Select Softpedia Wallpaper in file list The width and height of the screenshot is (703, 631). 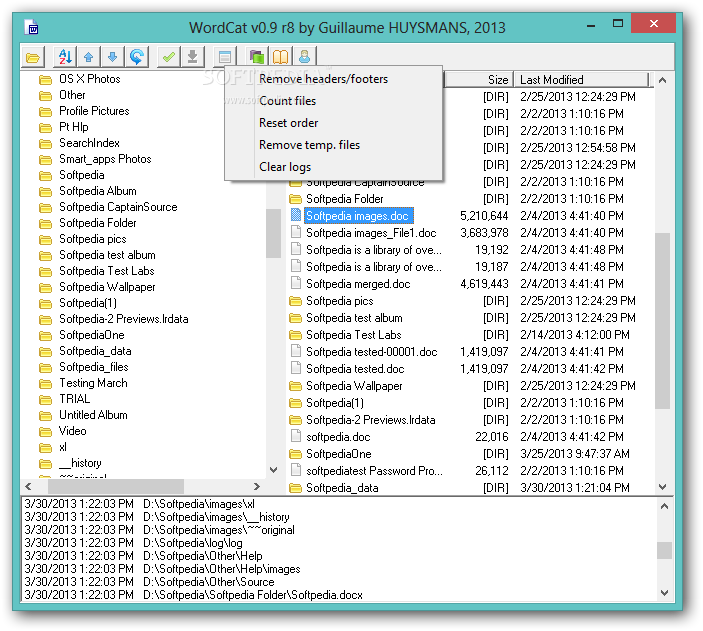(x=354, y=386)
